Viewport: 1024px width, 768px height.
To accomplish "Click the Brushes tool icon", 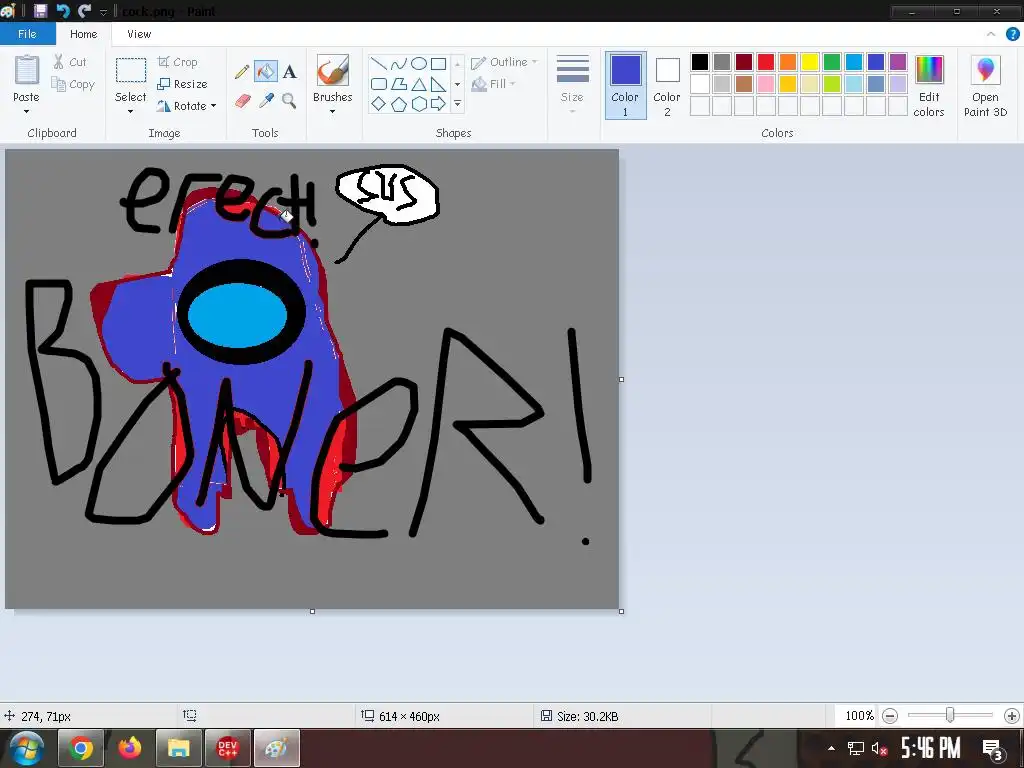I will tap(332, 70).
